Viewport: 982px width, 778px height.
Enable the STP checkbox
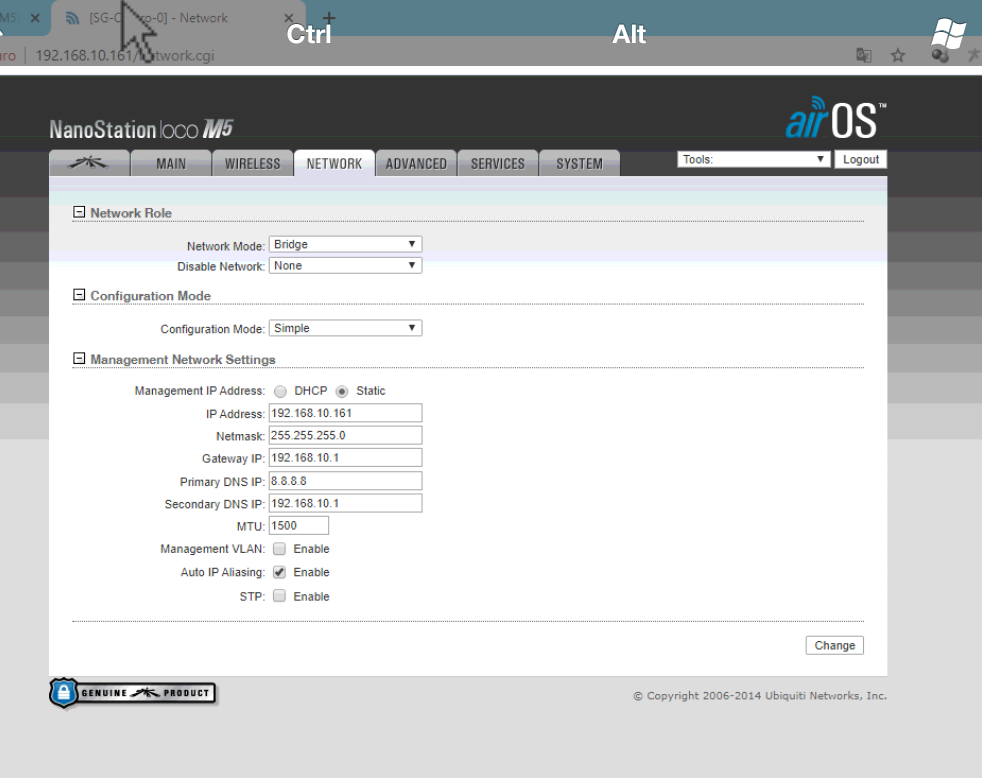pos(279,596)
